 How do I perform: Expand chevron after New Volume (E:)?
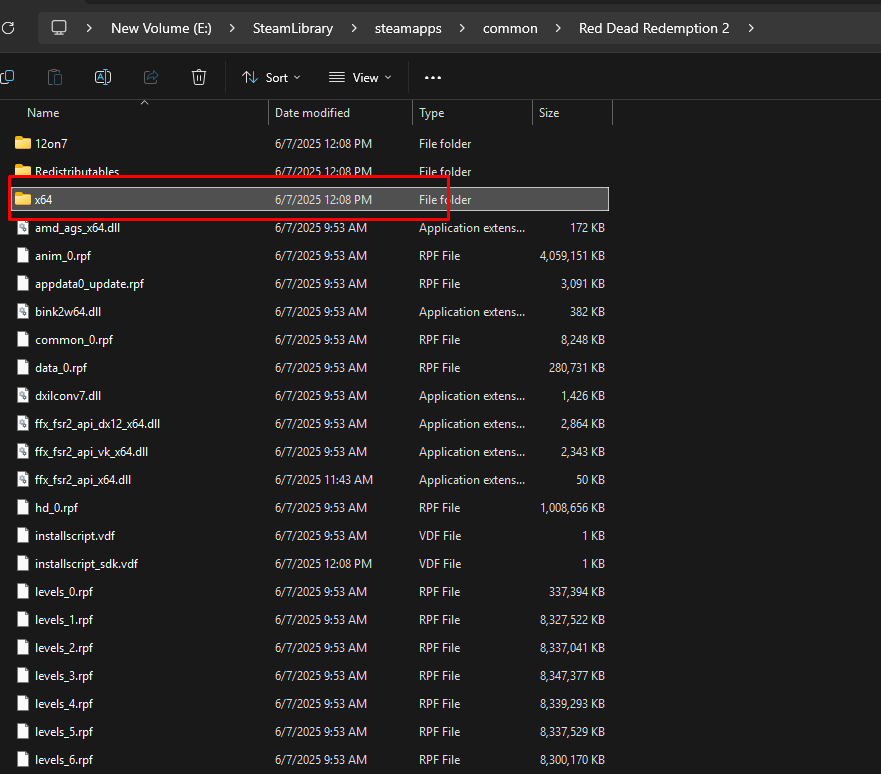click(232, 28)
